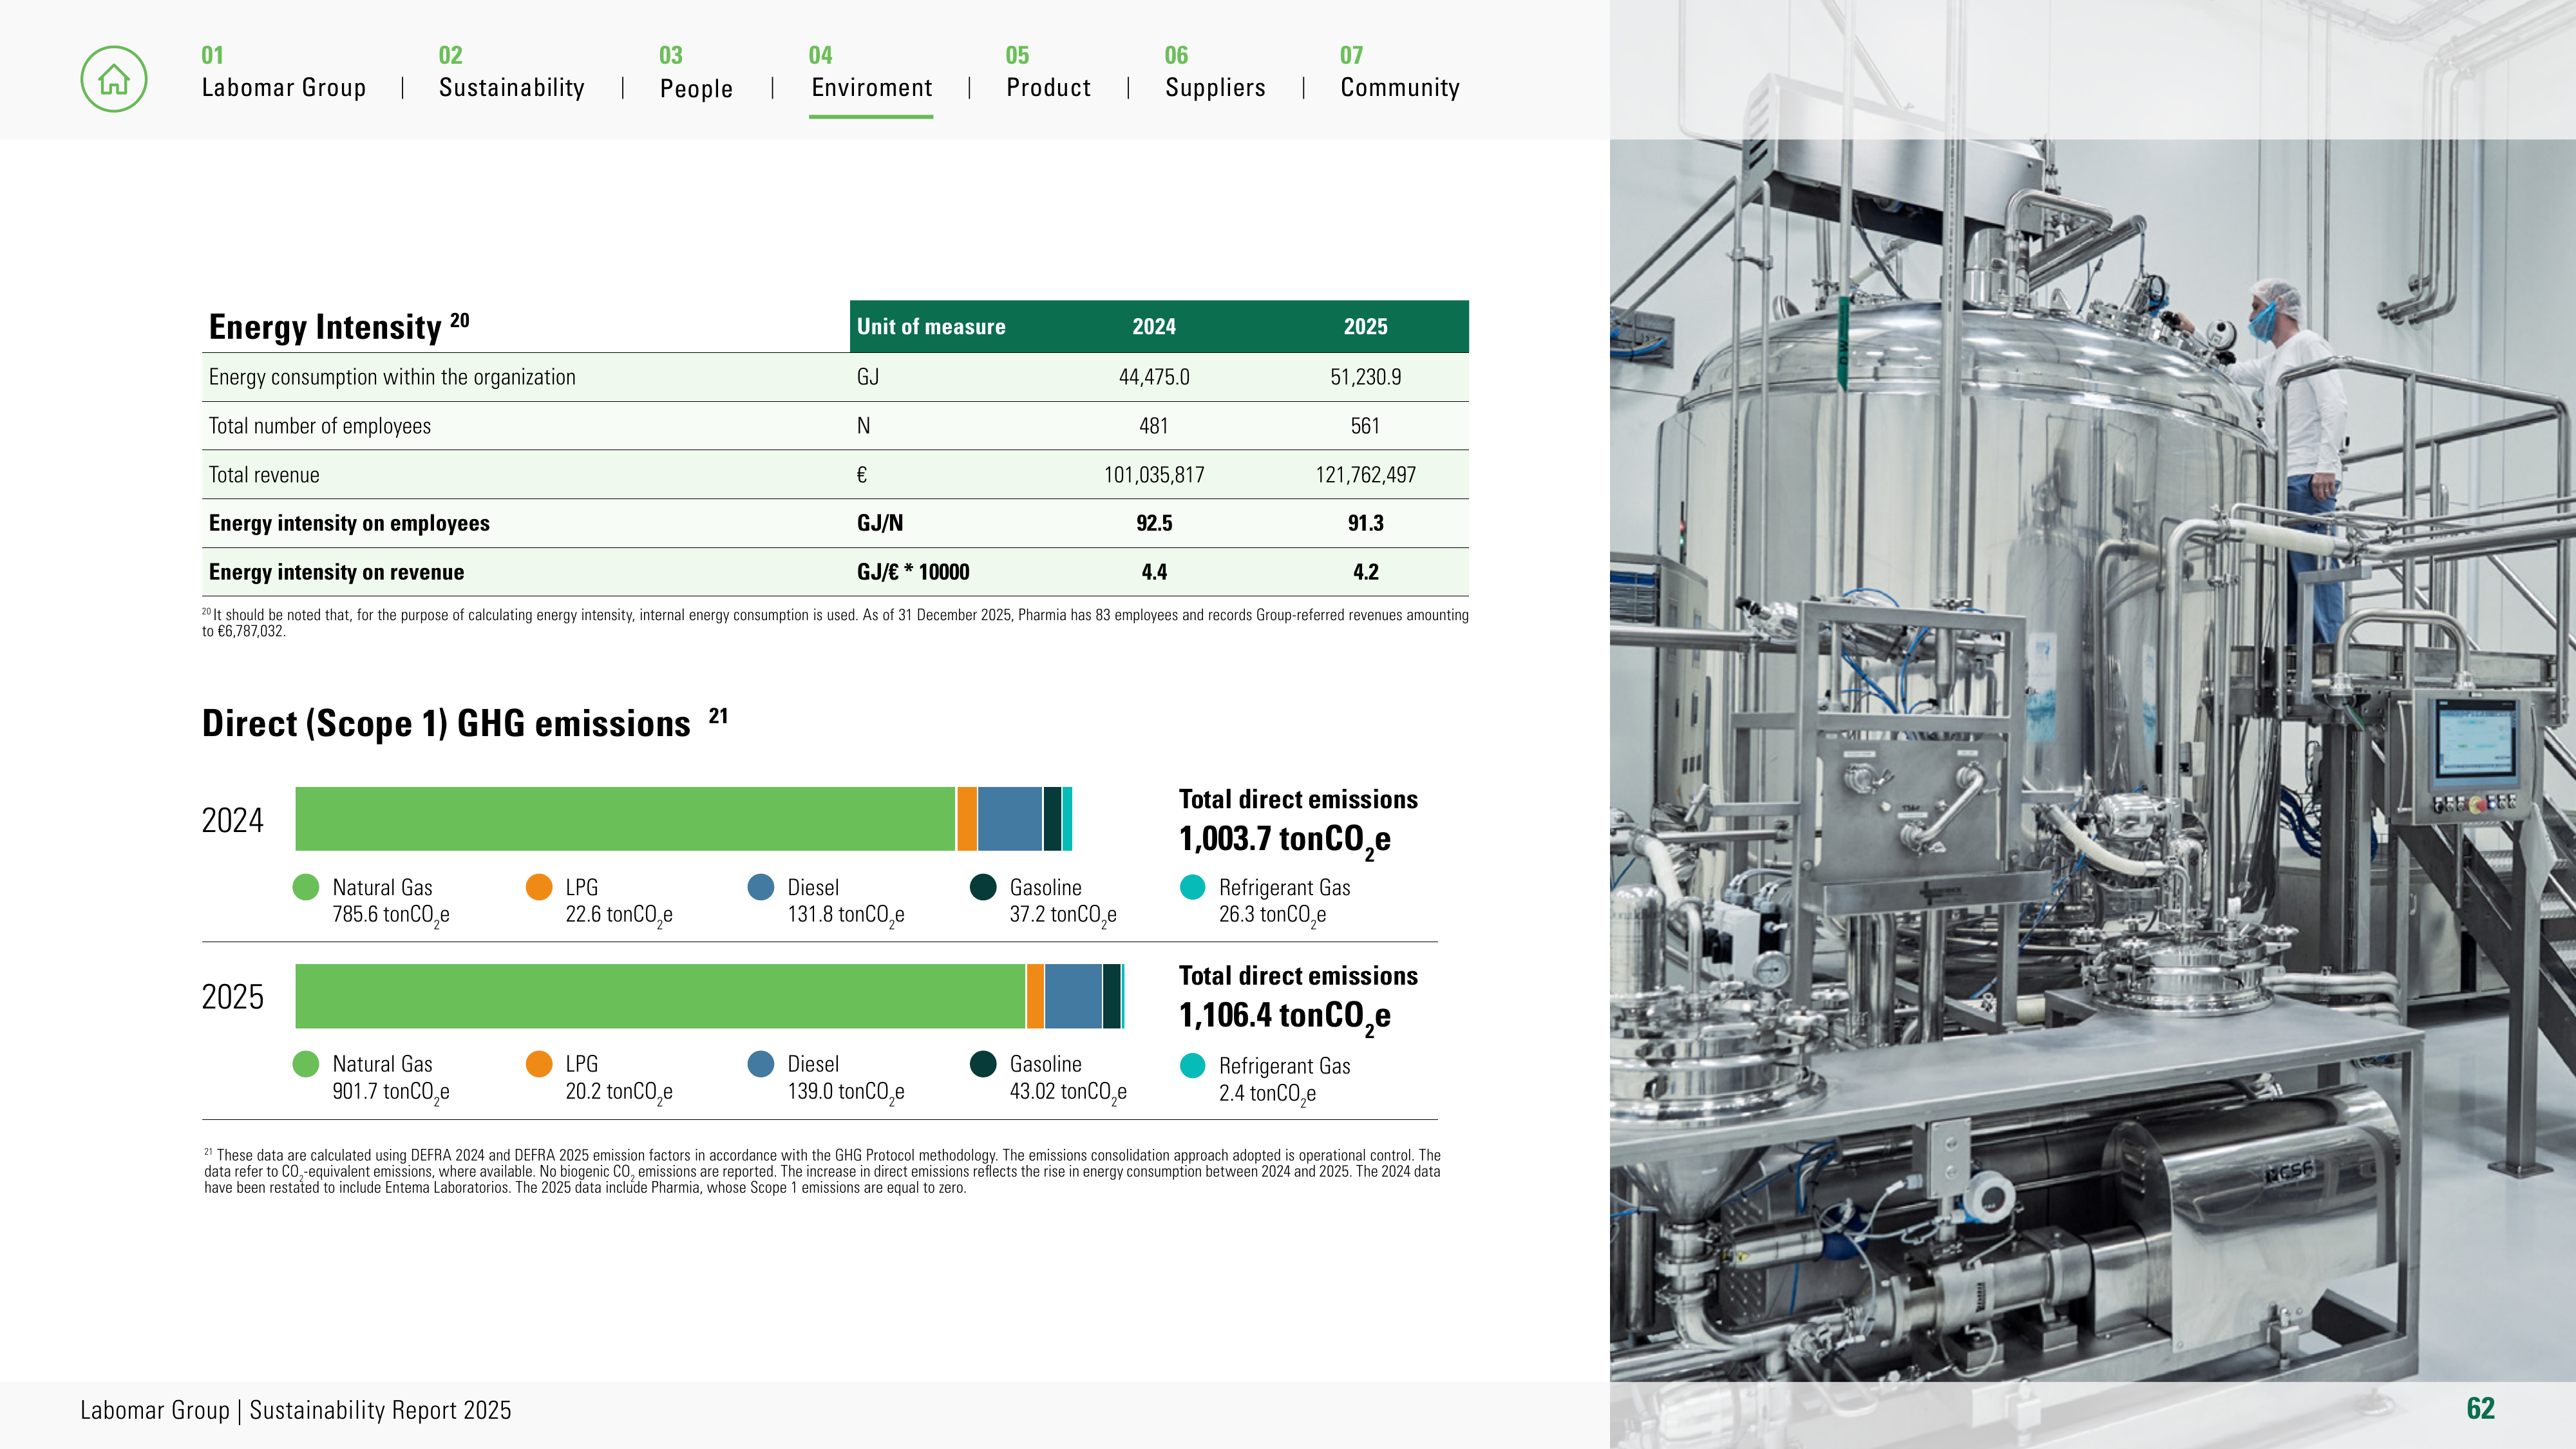2576x1449 pixels.
Task: Click the 2025 Diesel blue legend dot
Action: coord(761,1064)
